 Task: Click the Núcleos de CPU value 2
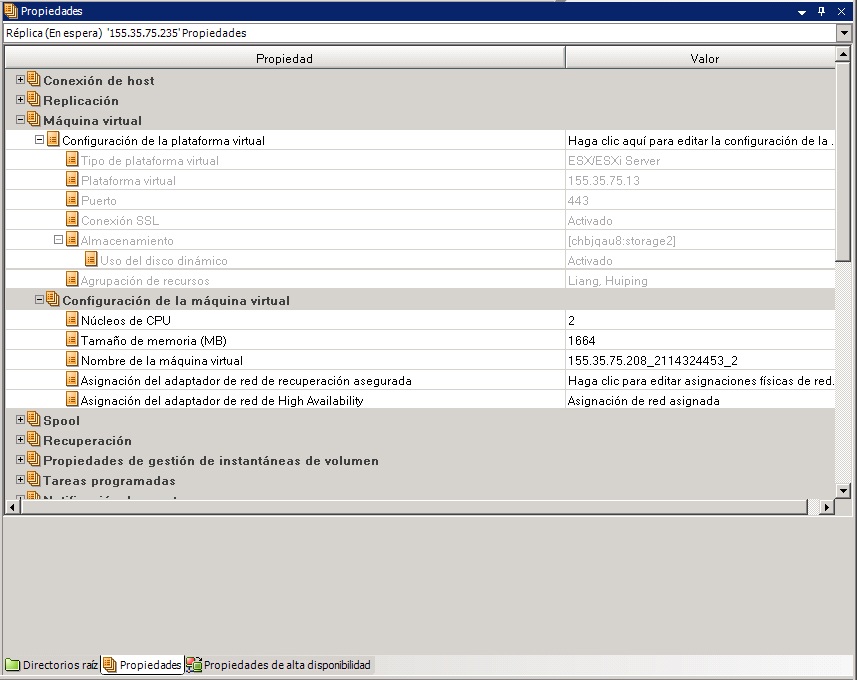click(x=700, y=320)
